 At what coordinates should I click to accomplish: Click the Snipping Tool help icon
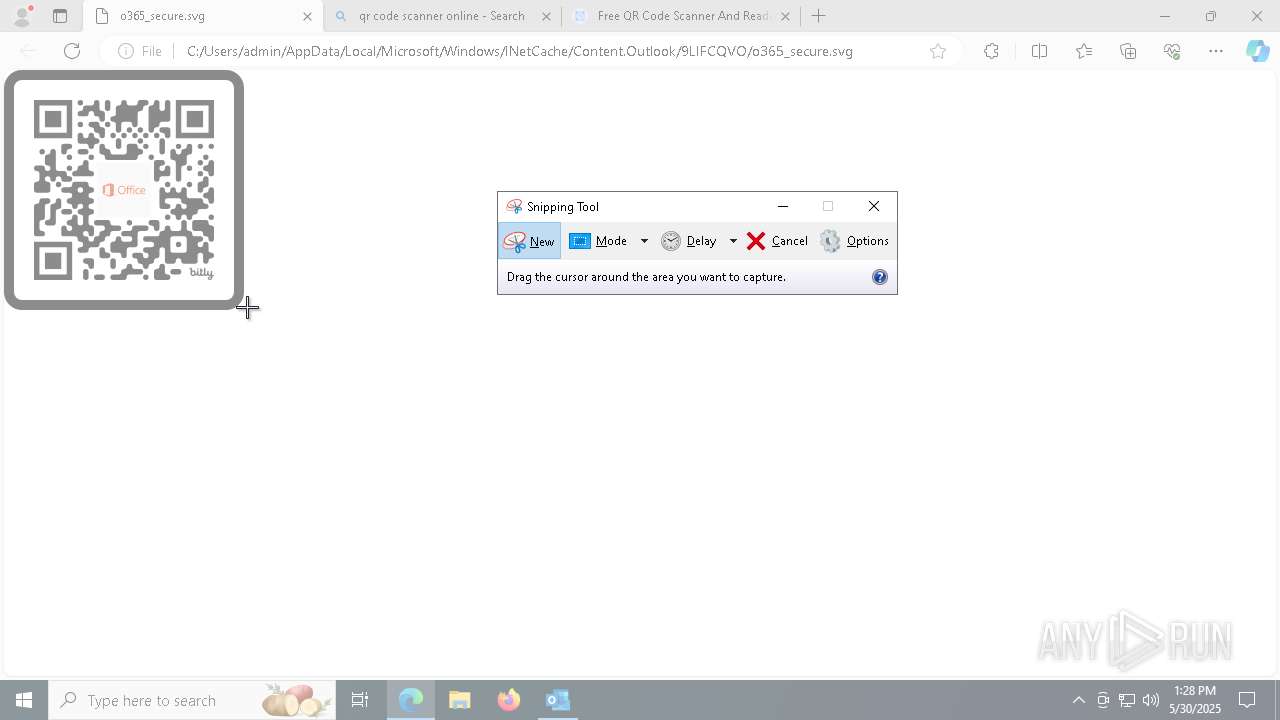click(x=880, y=277)
